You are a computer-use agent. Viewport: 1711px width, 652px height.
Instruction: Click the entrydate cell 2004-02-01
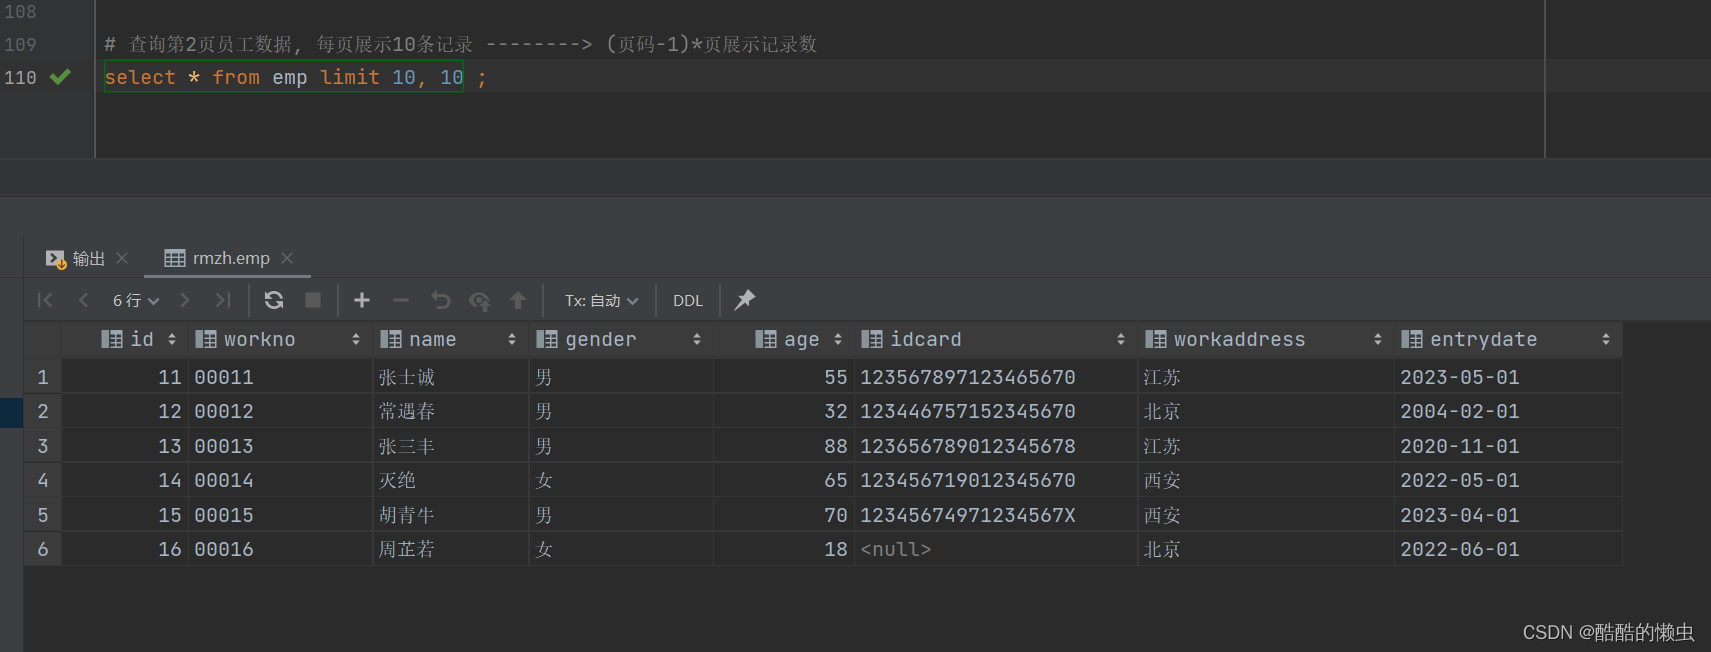(x=1508, y=411)
